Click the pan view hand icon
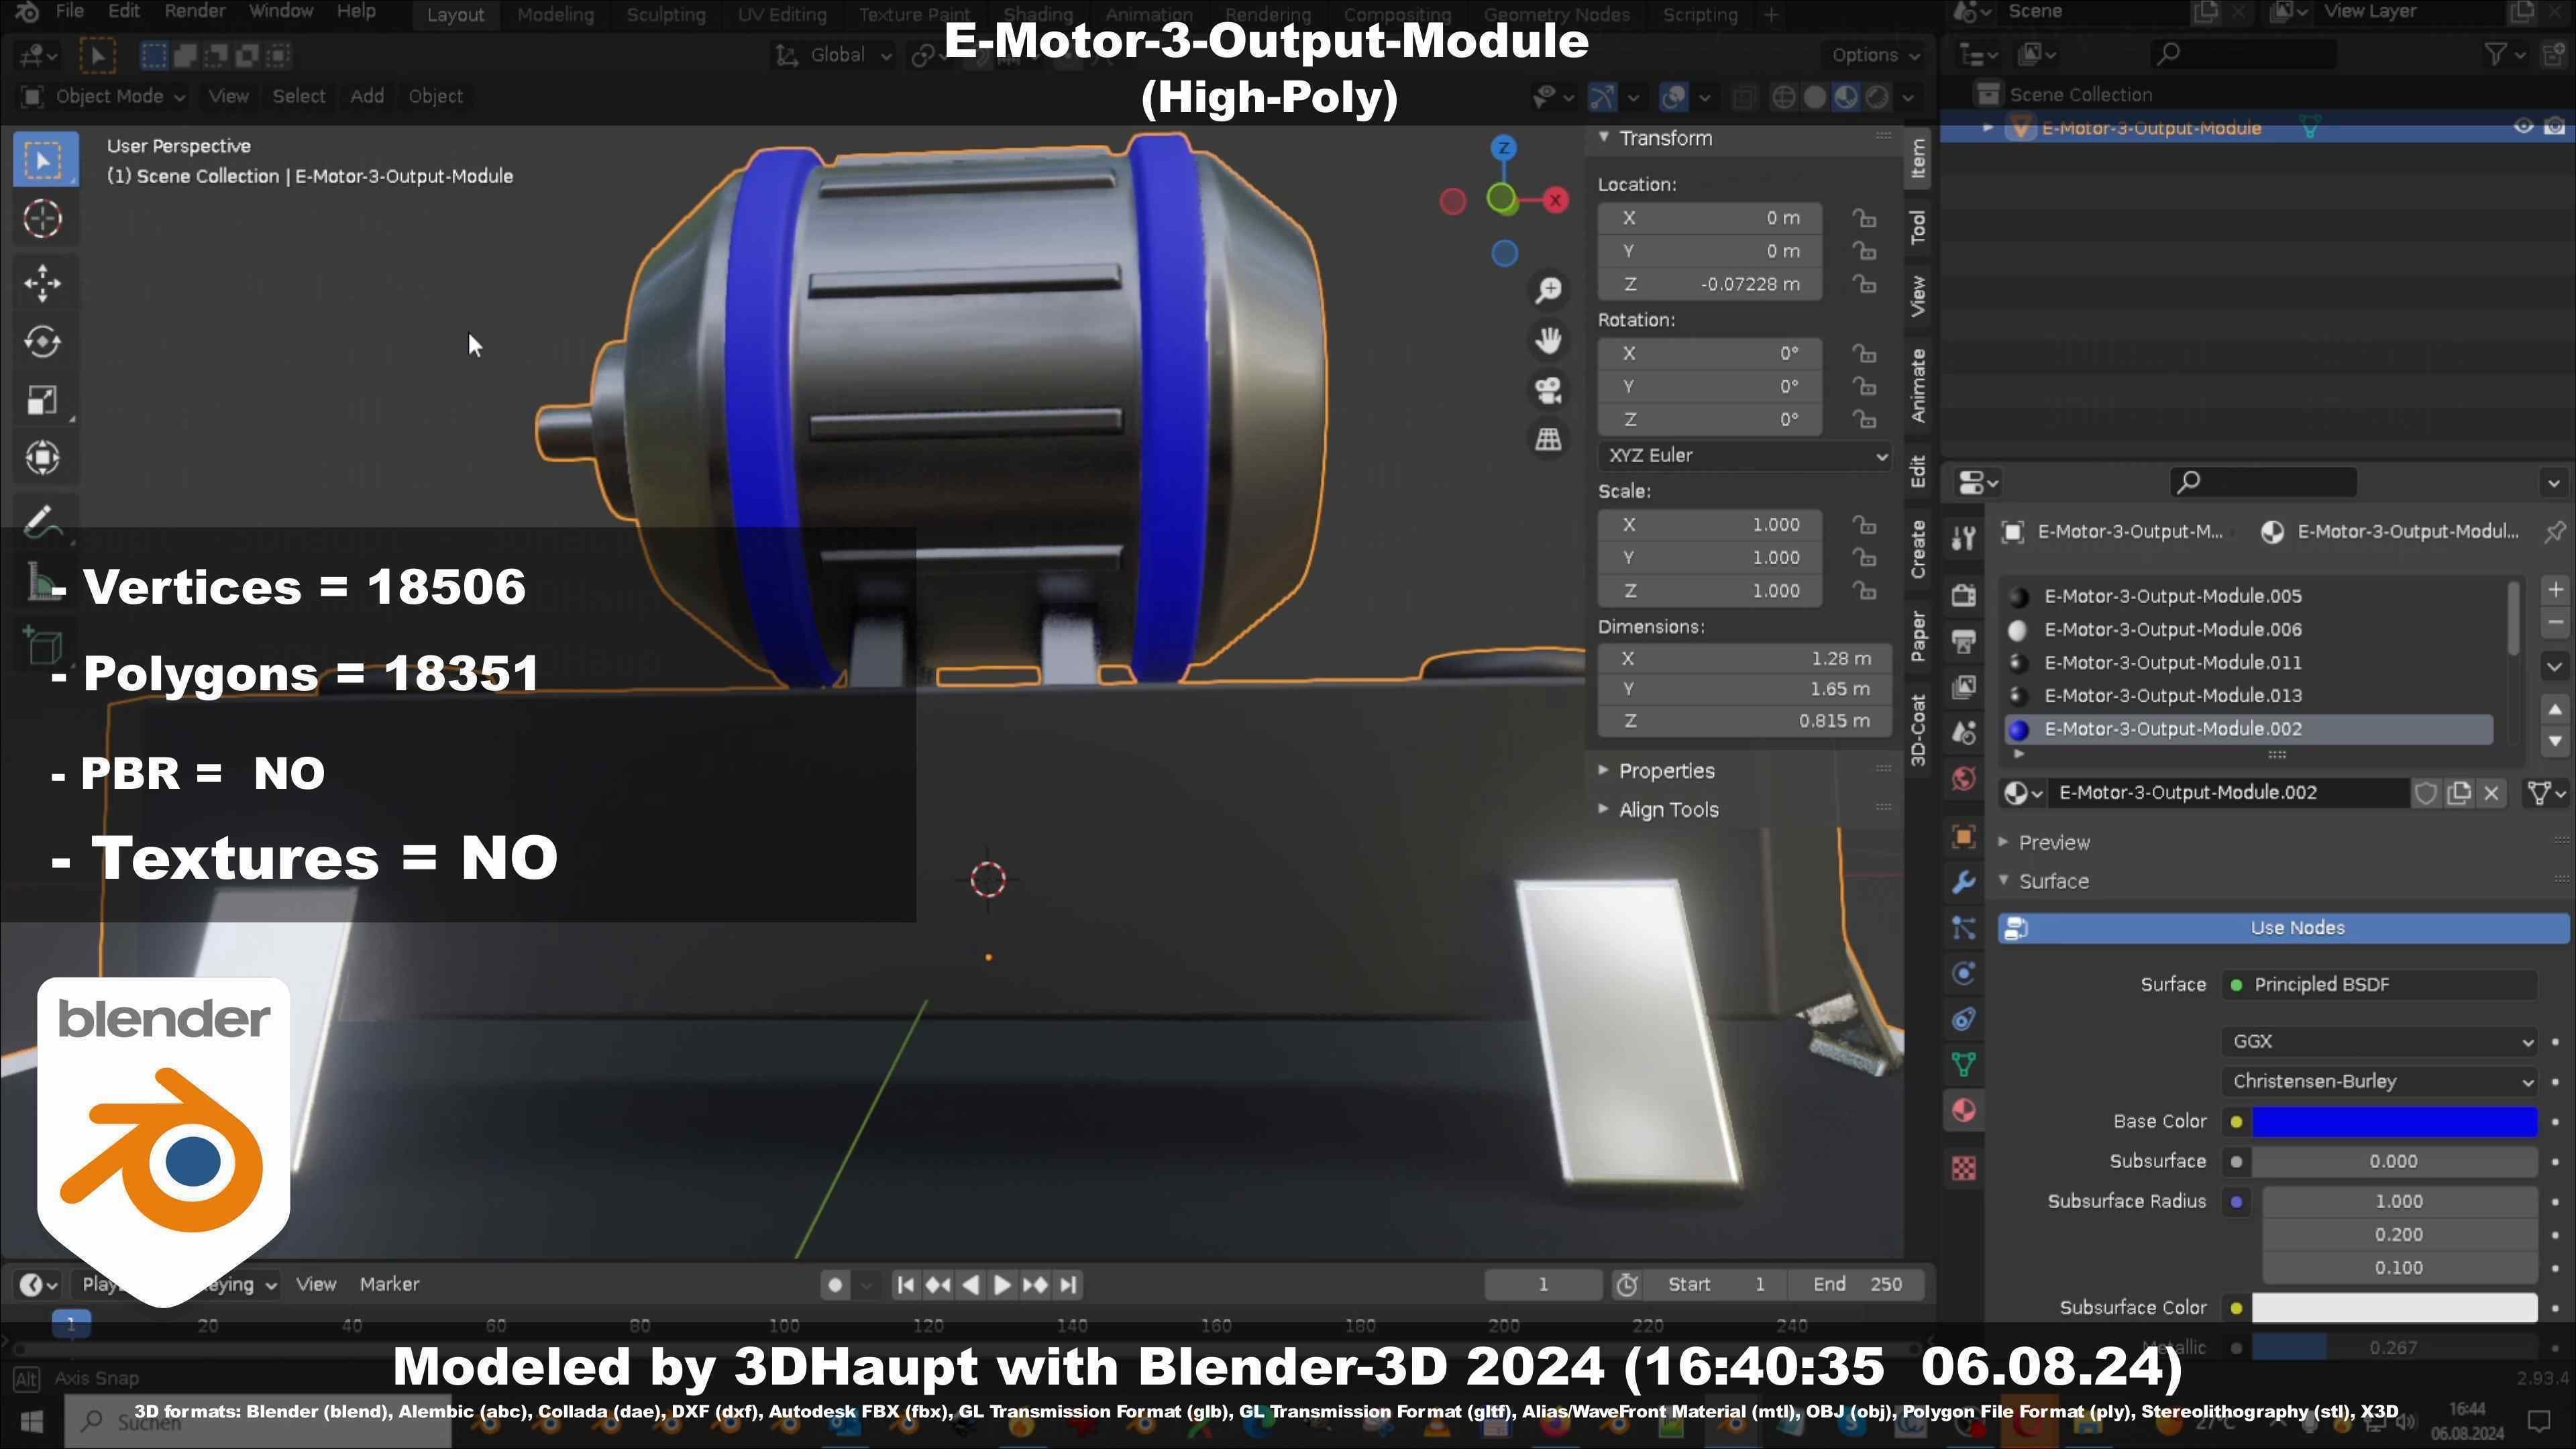This screenshot has width=2576, height=1449. (x=1549, y=341)
